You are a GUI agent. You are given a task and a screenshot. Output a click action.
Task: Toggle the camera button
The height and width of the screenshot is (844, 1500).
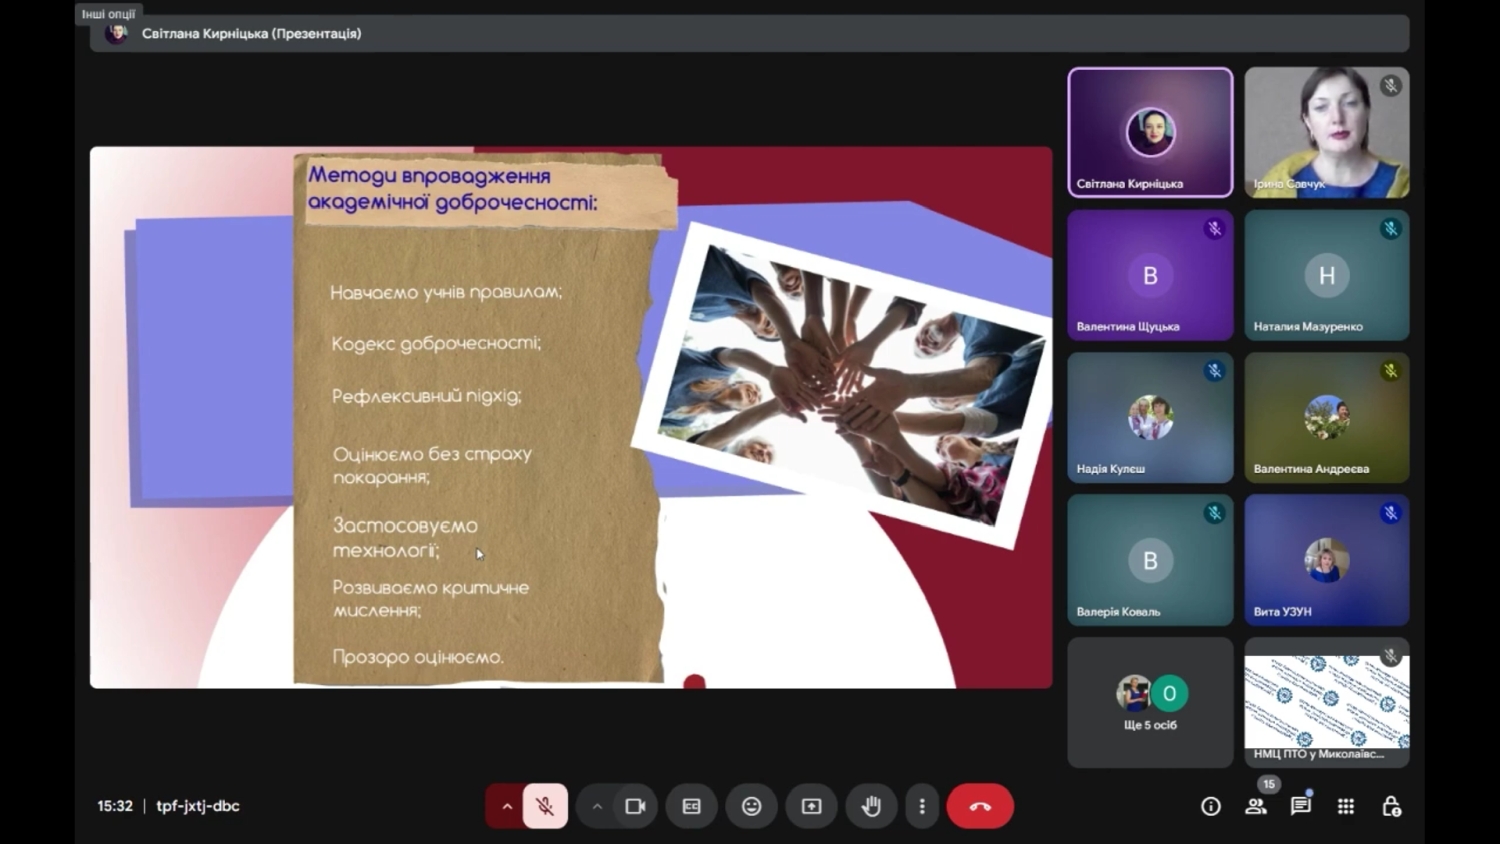click(x=635, y=806)
